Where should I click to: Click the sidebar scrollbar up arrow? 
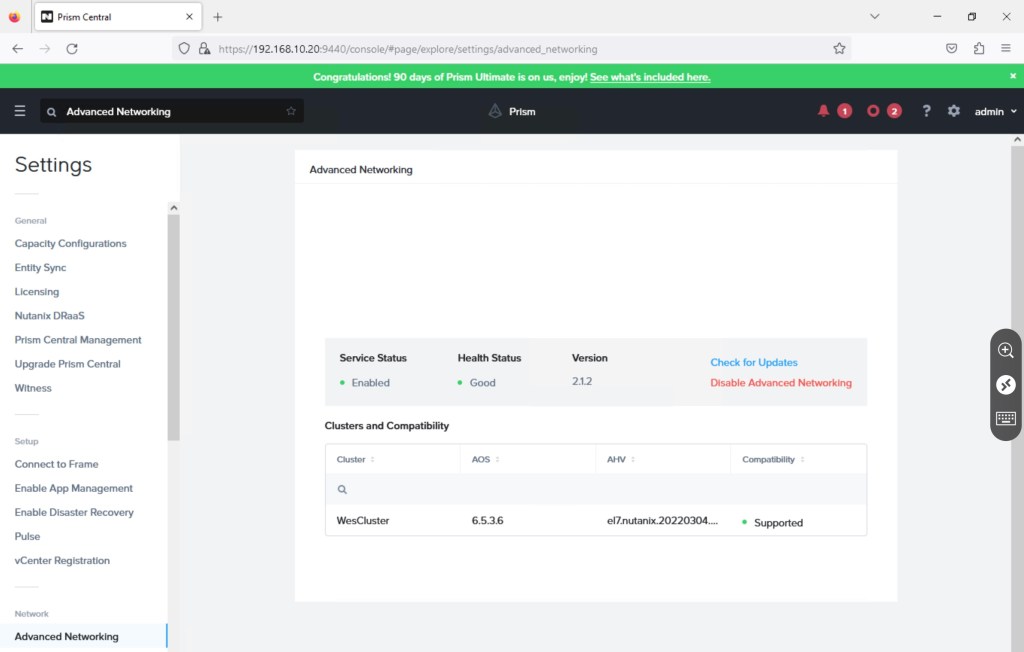click(173, 208)
